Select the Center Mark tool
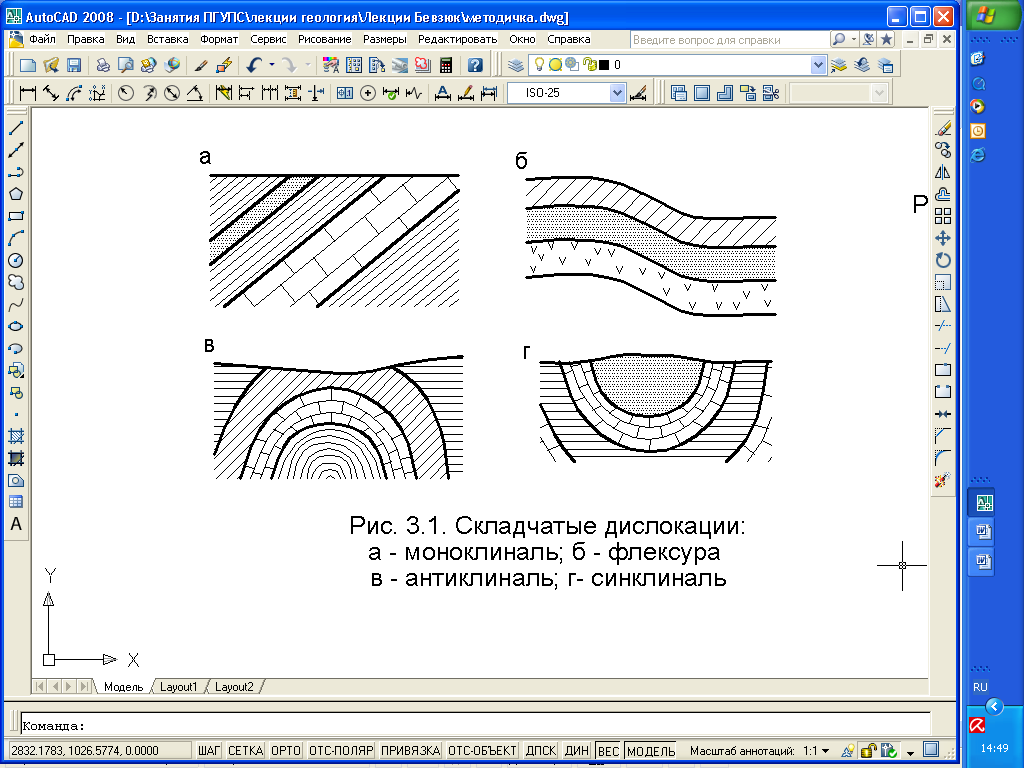 click(x=368, y=93)
